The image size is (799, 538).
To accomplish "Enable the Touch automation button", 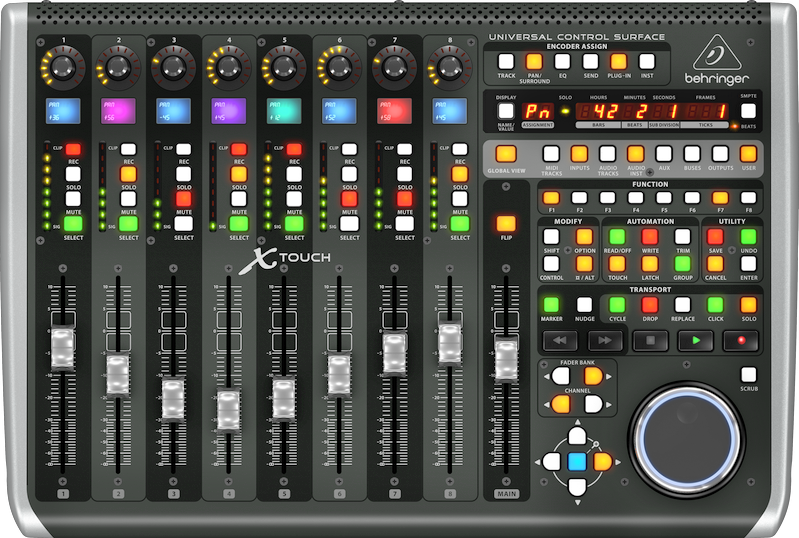I will click(x=617, y=264).
